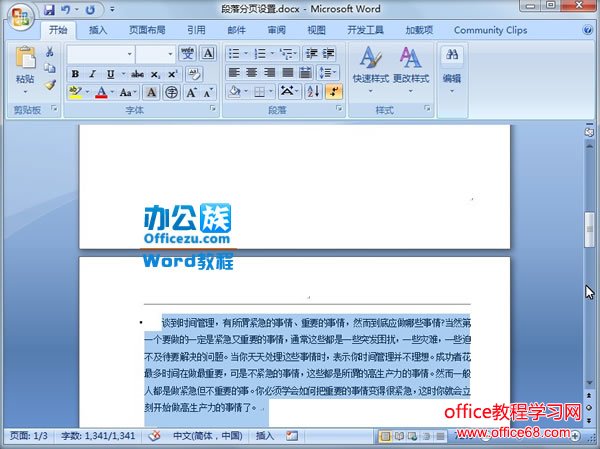Cut selection with scissors icon

point(50,52)
